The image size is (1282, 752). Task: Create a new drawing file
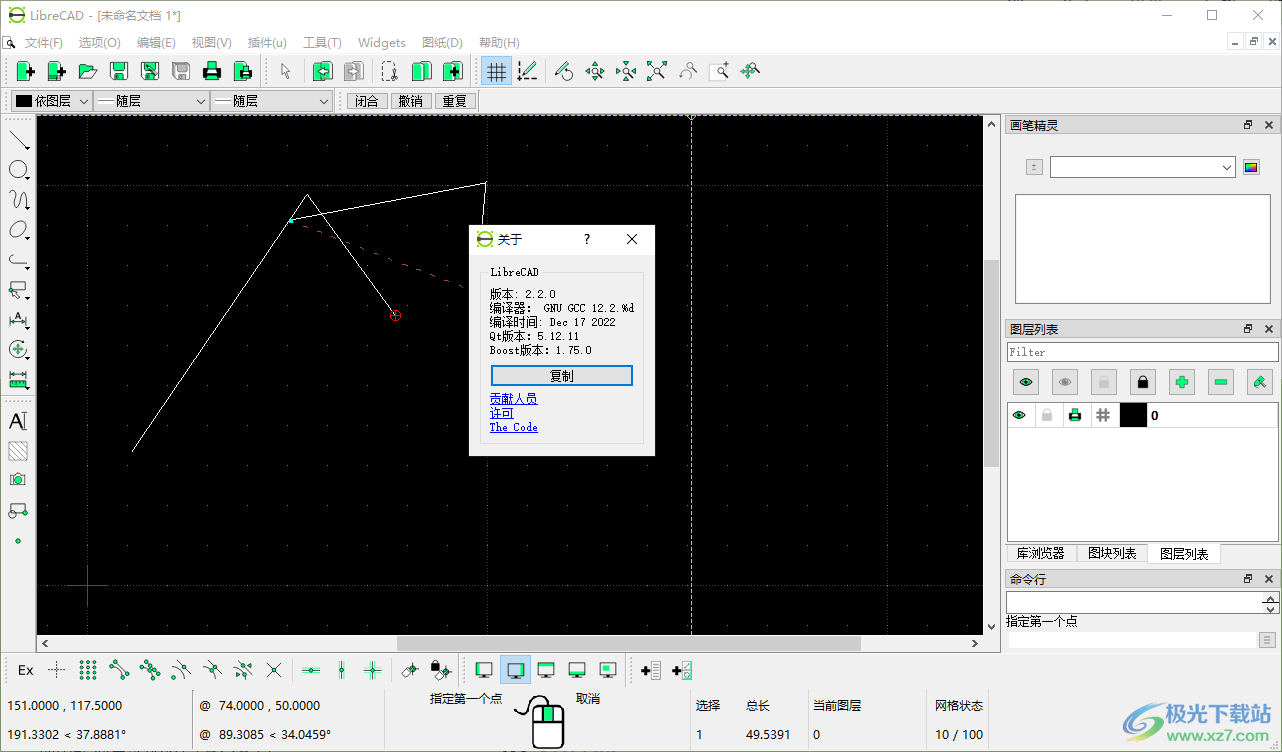point(25,71)
